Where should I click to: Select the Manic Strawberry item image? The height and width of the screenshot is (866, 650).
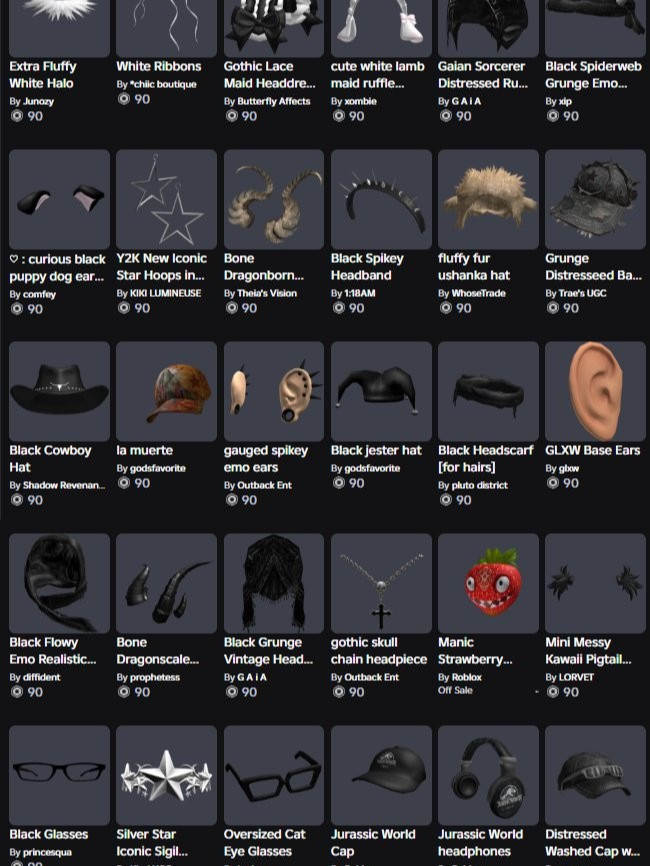(x=488, y=583)
